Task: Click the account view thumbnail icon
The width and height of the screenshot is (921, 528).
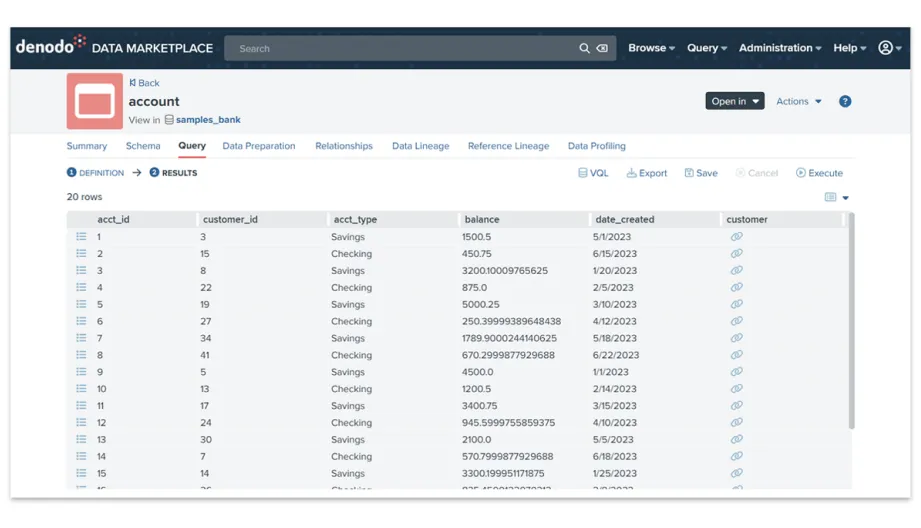Action: point(95,101)
